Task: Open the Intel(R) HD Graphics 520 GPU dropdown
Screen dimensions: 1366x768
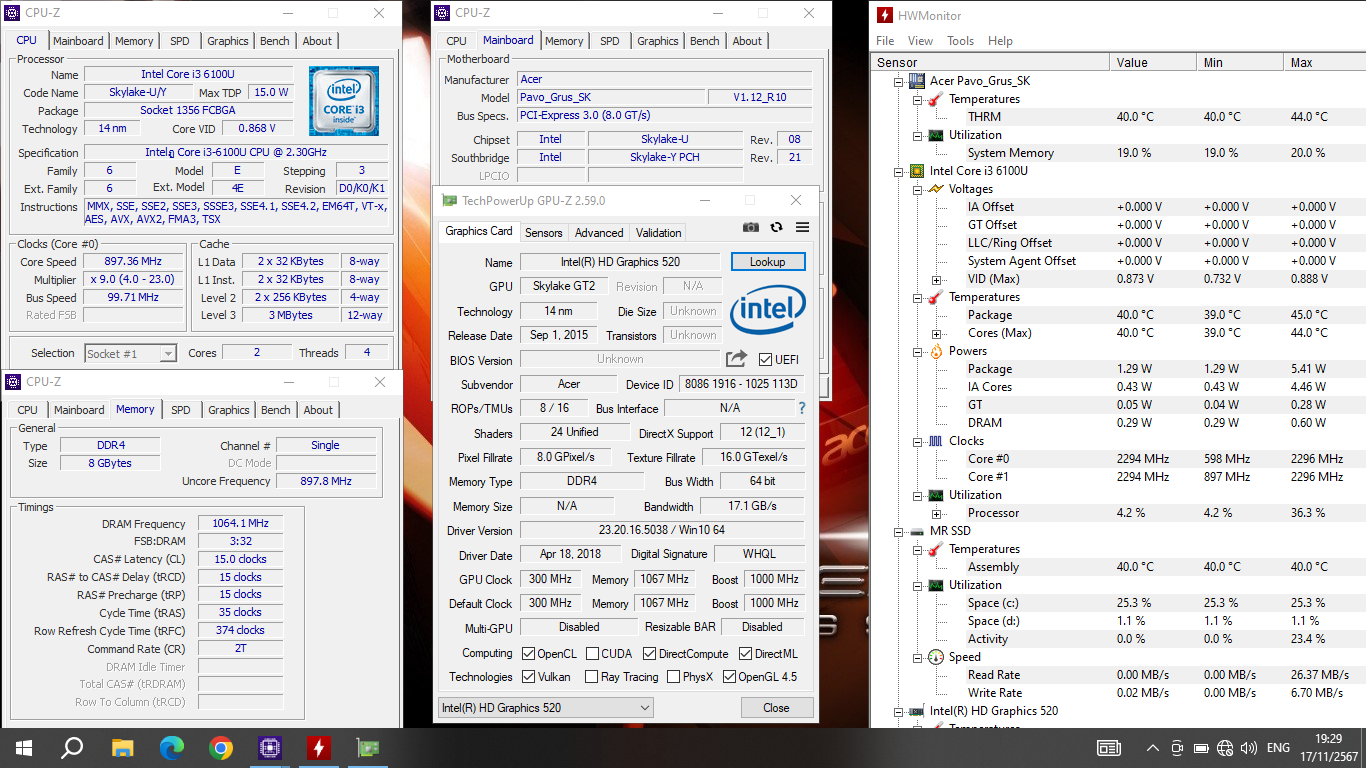Action: pyautogui.click(x=545, y=708)
